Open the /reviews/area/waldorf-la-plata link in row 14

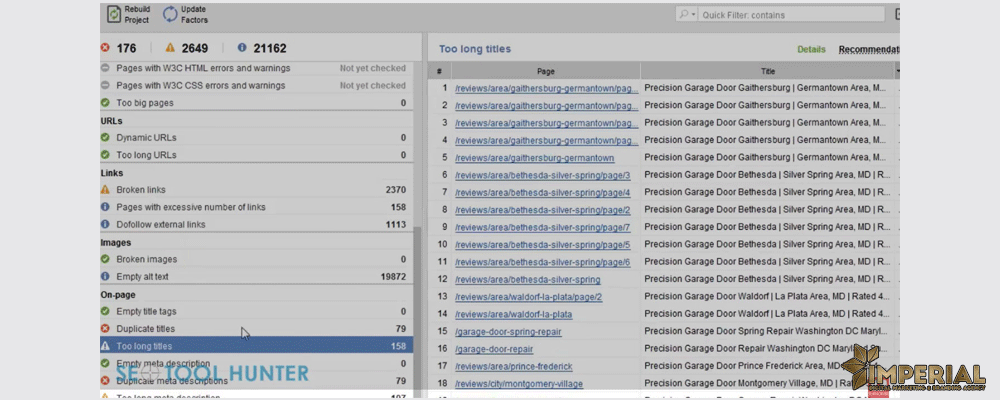point(513,314)
